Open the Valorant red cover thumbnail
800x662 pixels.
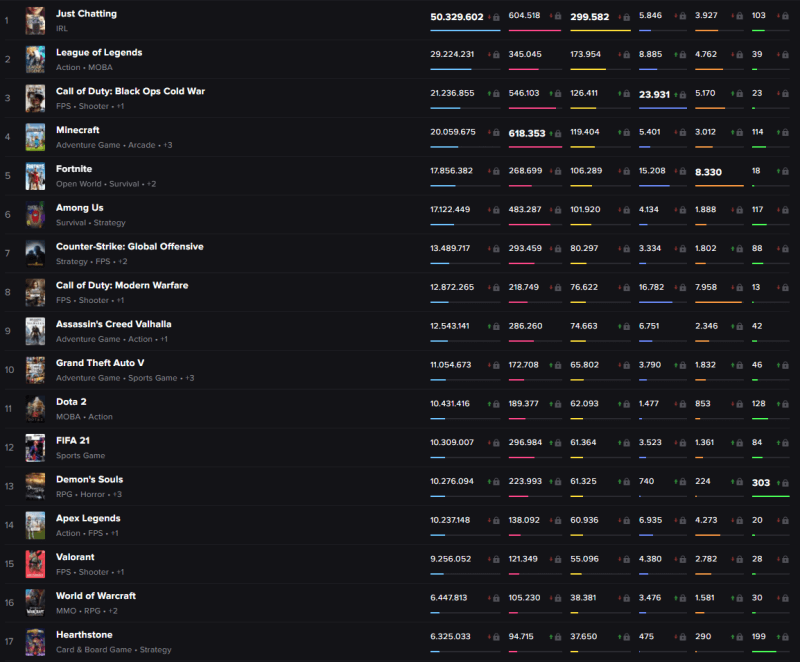[35, 564]
